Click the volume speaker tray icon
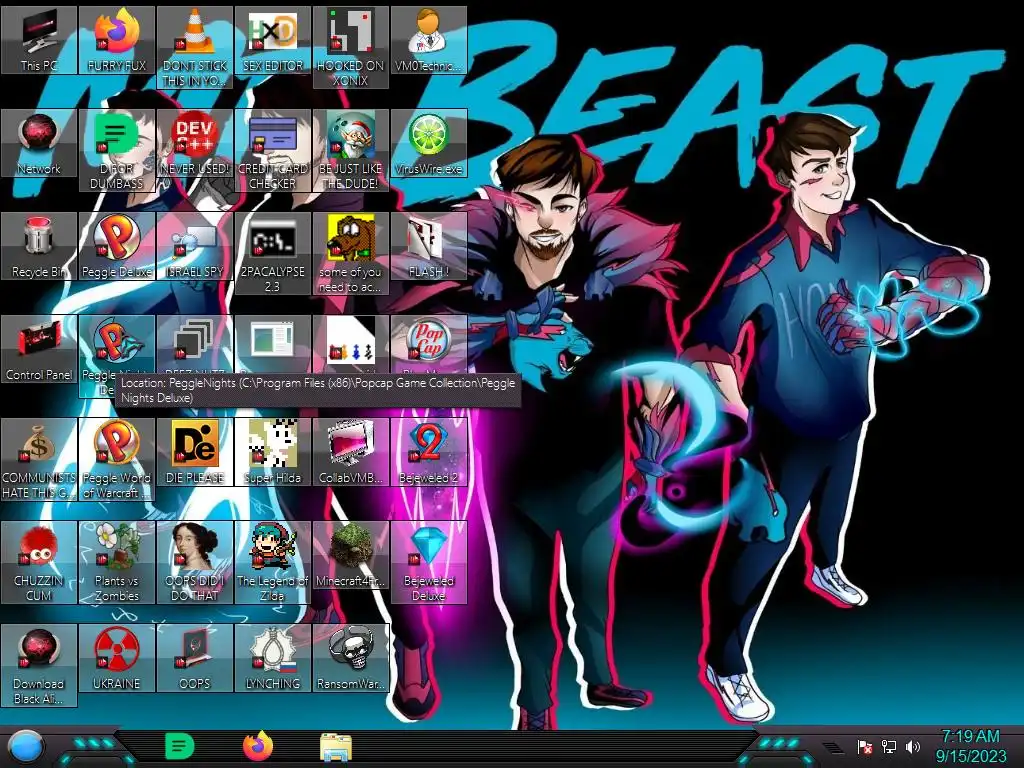Image resolution: width=1024 pixels, height=768 pixels. 912,746
